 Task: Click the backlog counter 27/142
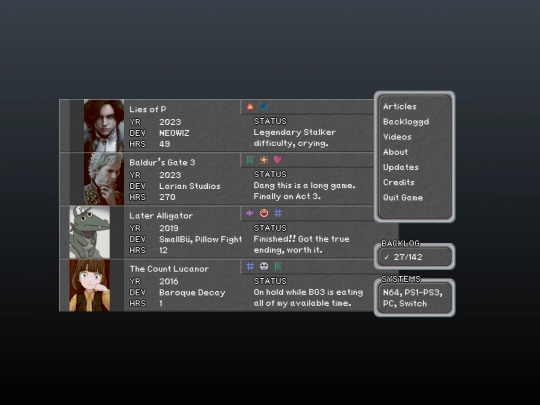[408, 257]
